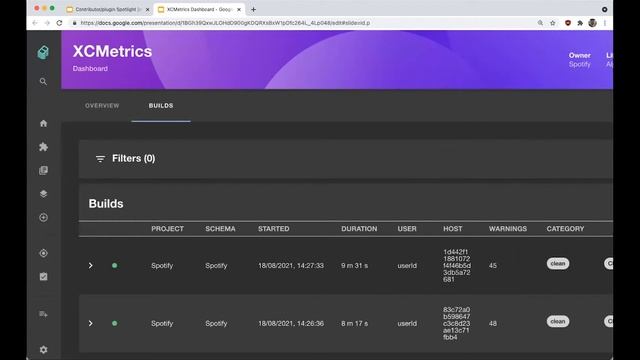Sort by DURATION column header
The height and width of the screenshot is (360, 640).
coord(359,229)
